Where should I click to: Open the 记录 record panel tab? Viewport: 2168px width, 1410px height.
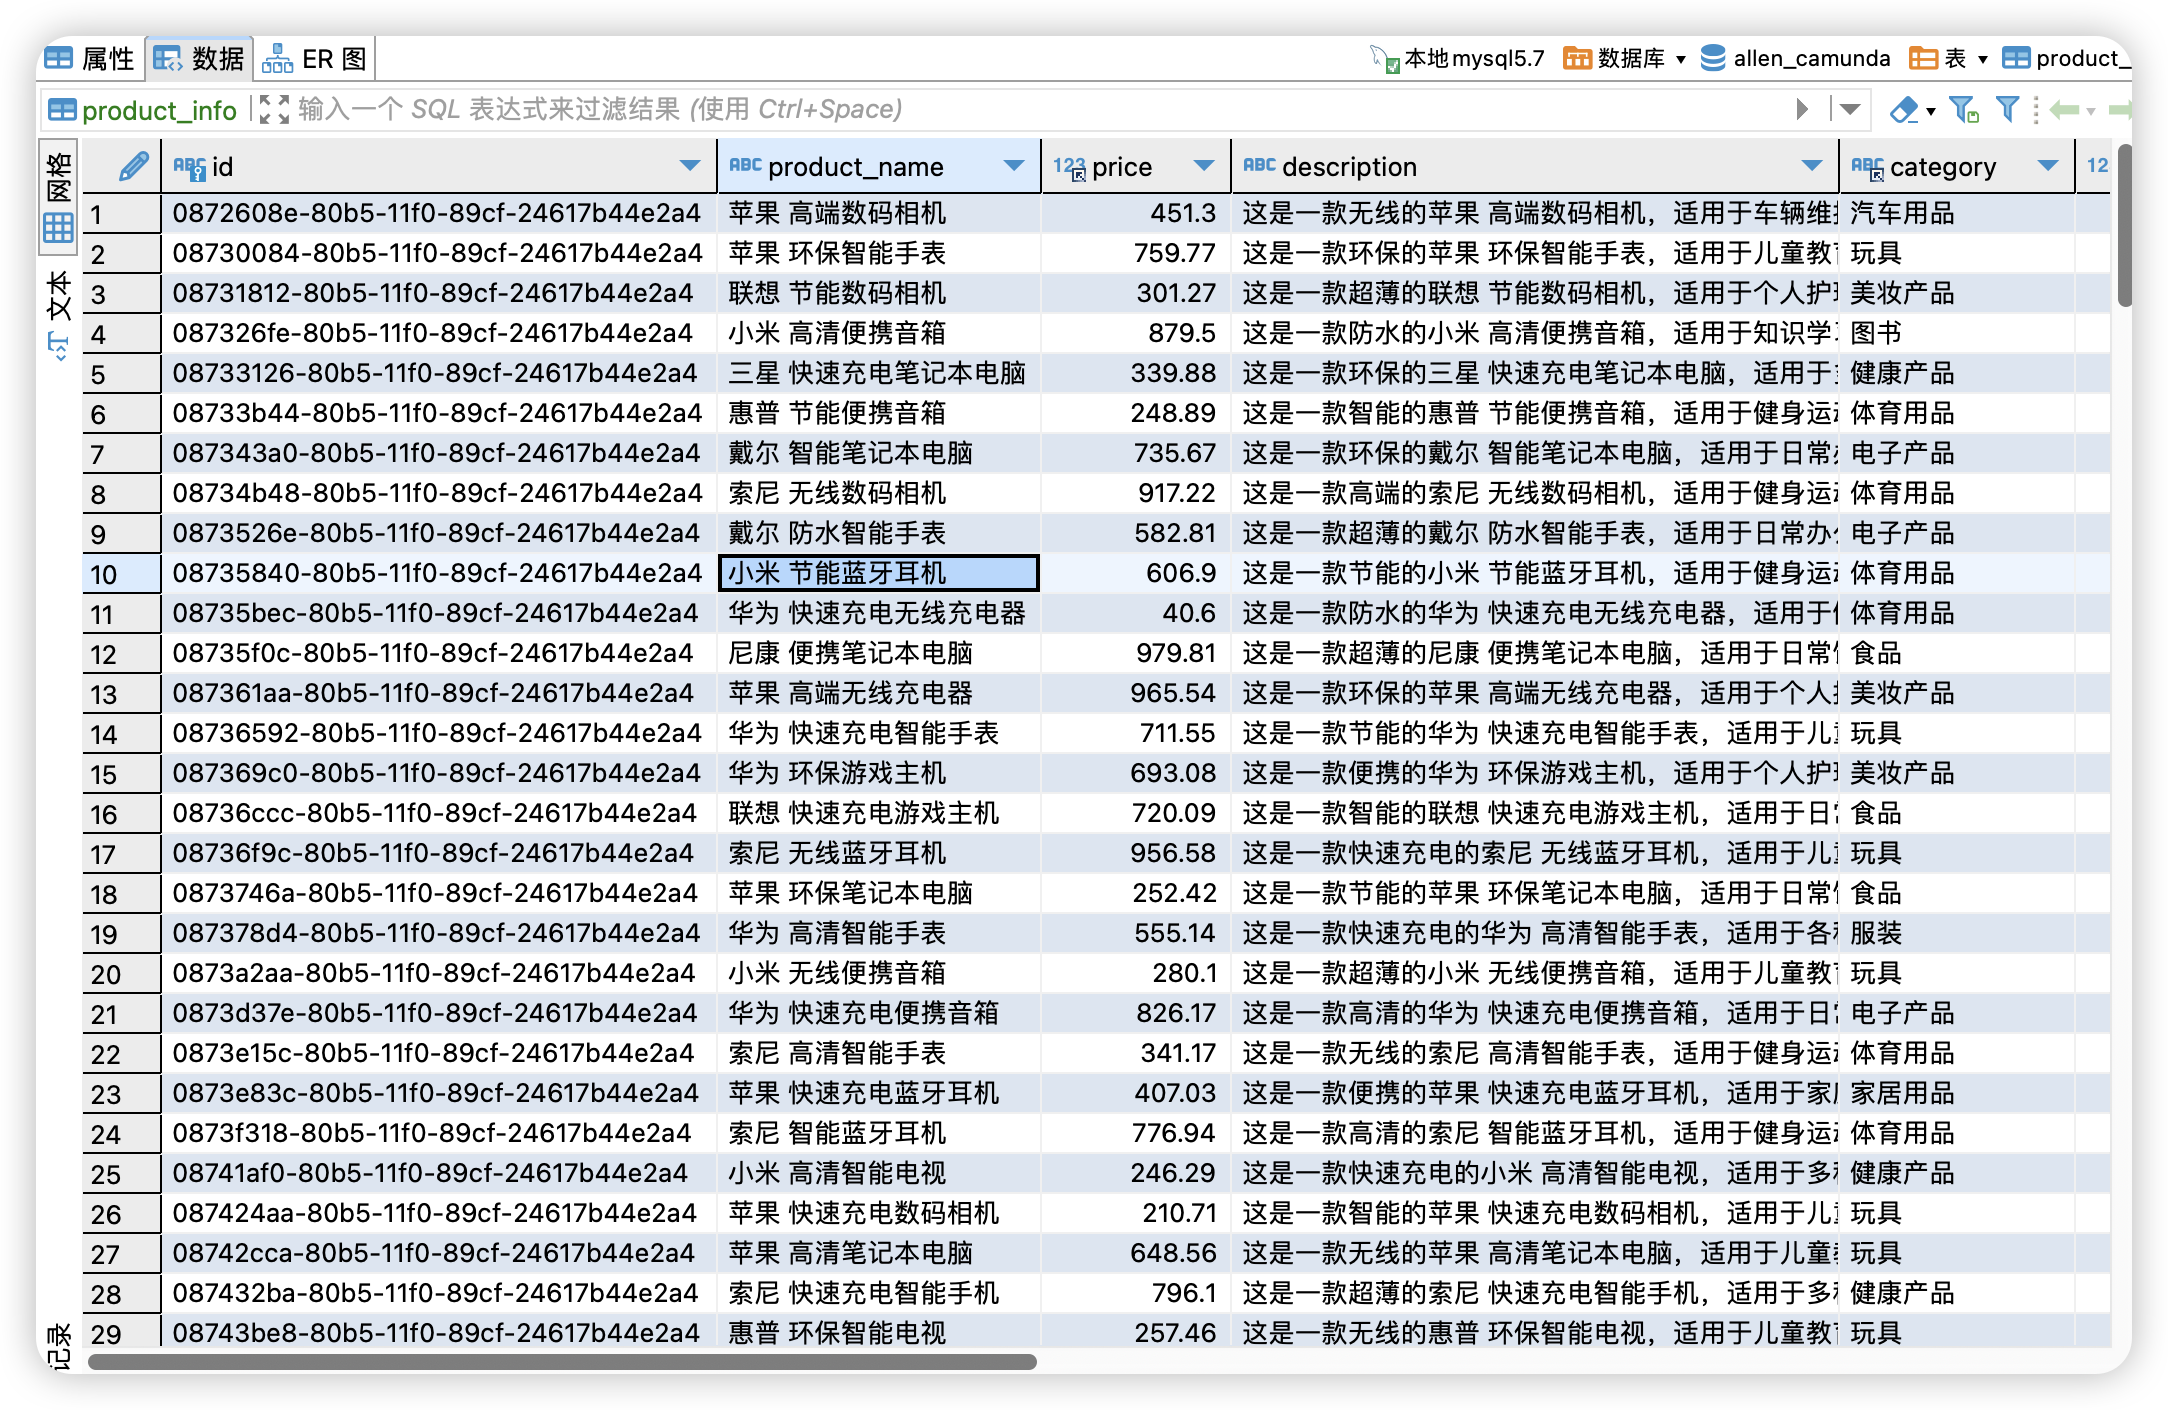pyautogui.click(x=59, y=1345)
